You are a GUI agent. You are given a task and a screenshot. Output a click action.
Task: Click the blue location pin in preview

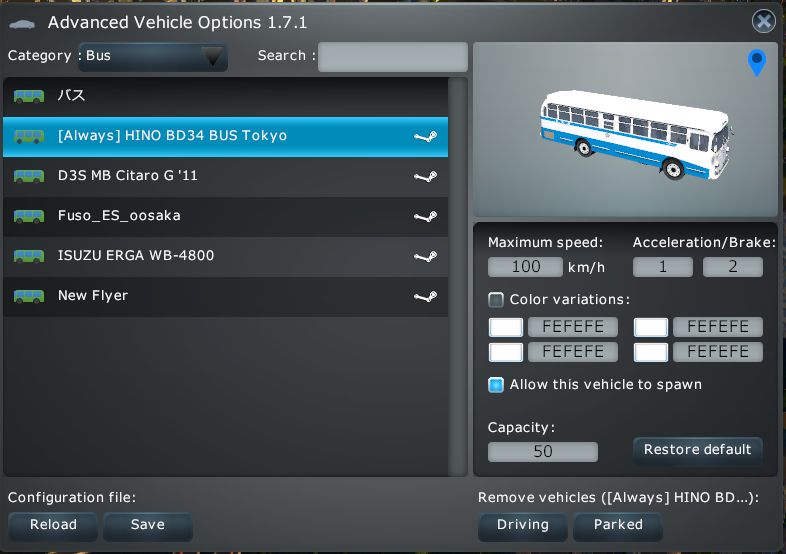coord(756,63)
